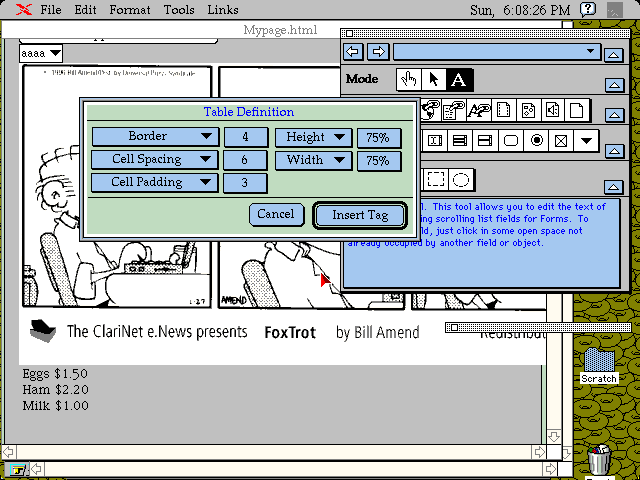This screenshot has width=640, height=480.
Task: Select the arrow pointer mode tool
Action: [433, 80]
